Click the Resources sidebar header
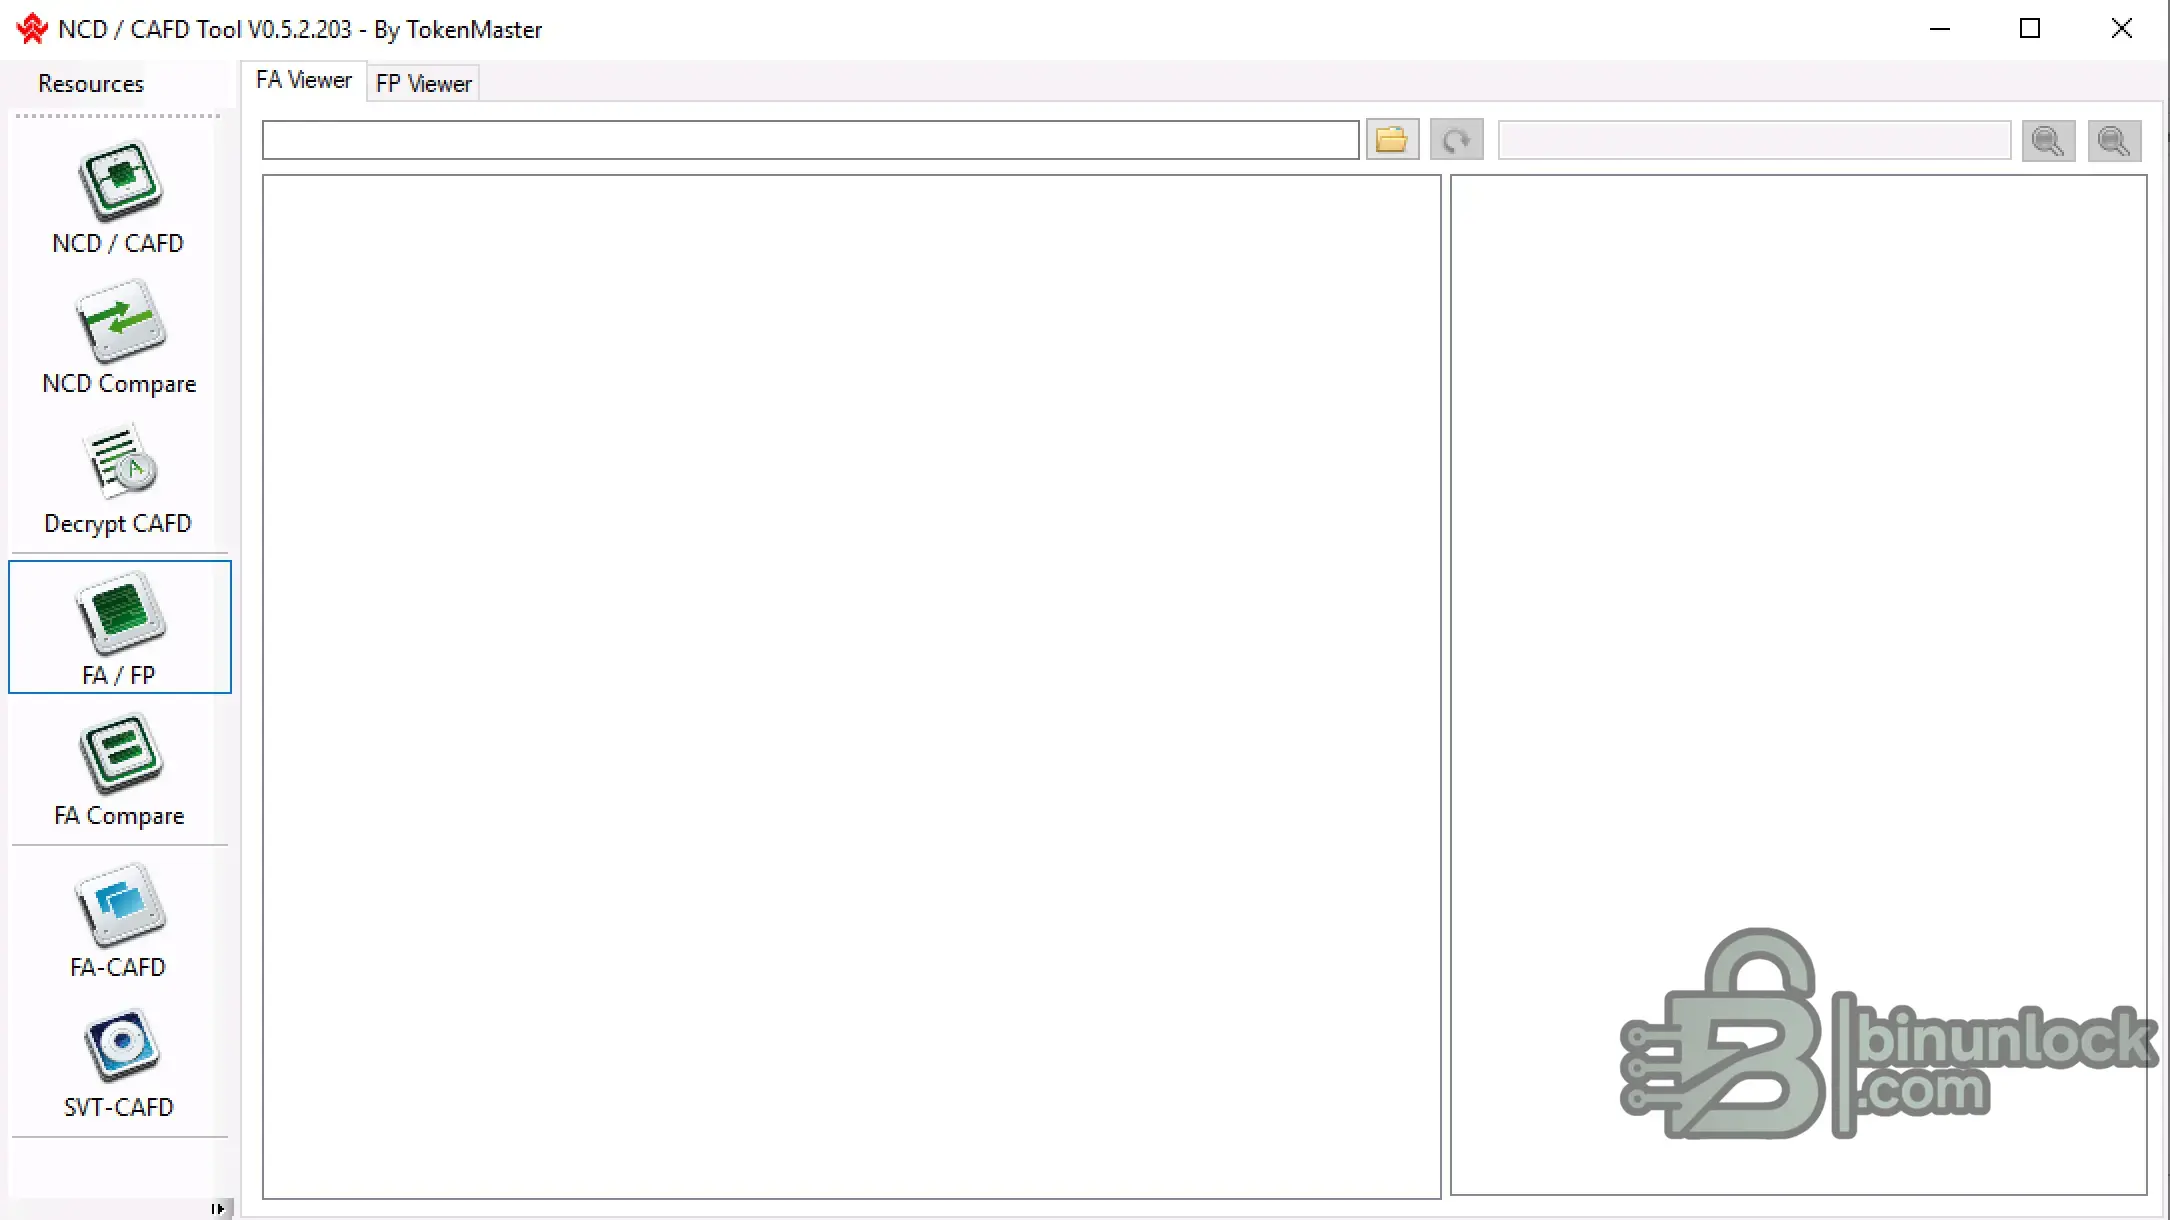The image size is (2170, 1220). 91,83
